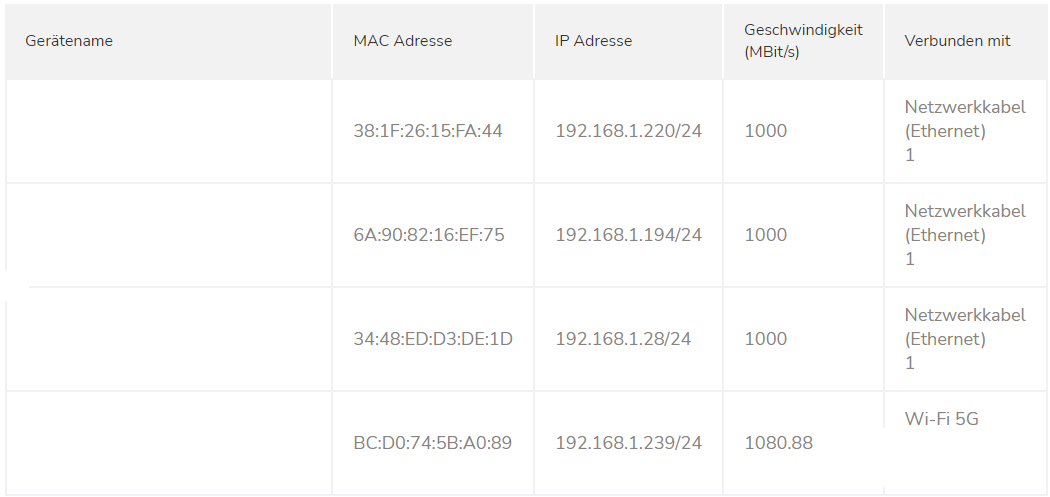Select MAC address 38:1F:26:15:FA:44
This screenshot has height=497, width=1050.
click(428, 131)
